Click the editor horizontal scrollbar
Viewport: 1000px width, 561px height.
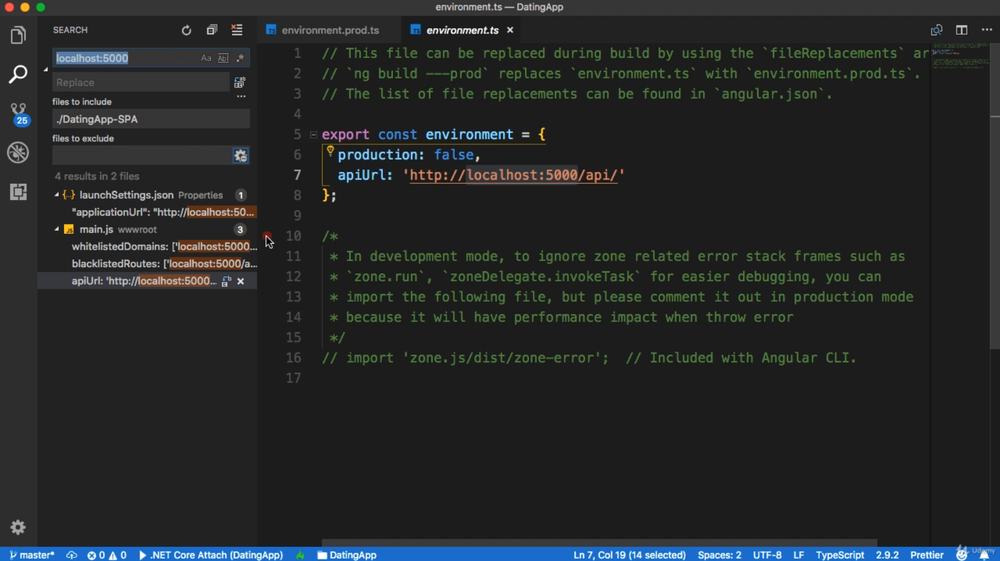[x=599, y=543]
